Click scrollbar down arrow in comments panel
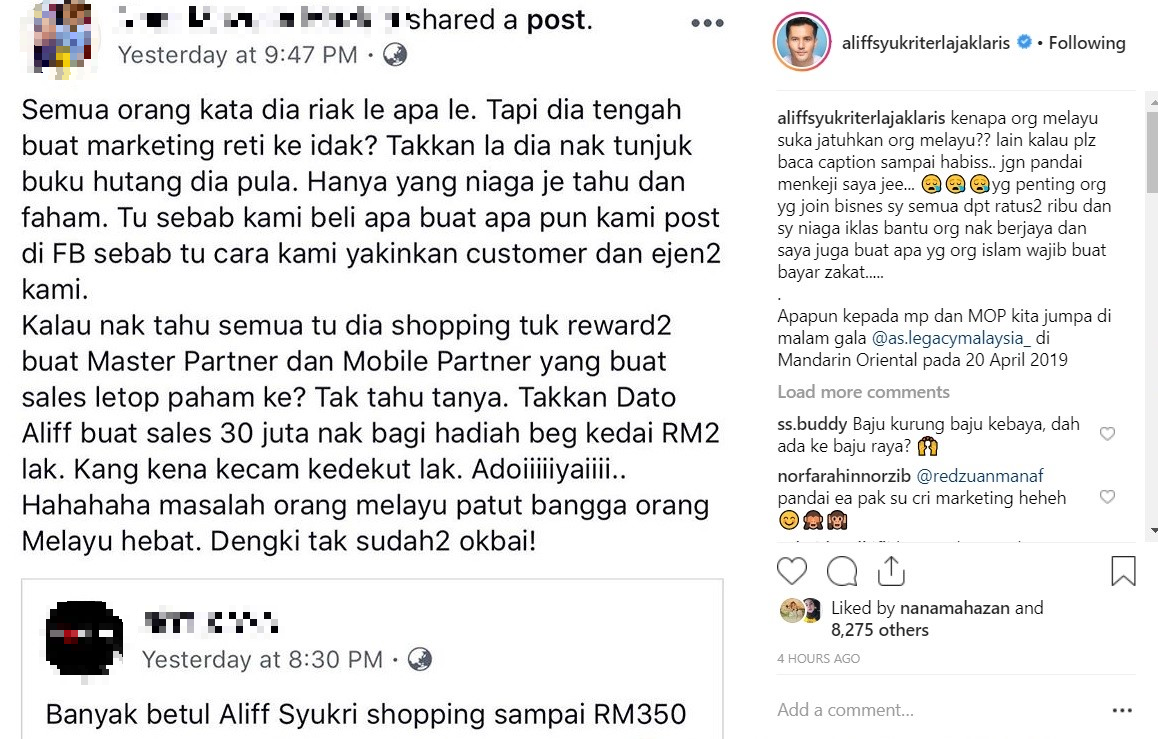1158x739 pixels. 1152,530
